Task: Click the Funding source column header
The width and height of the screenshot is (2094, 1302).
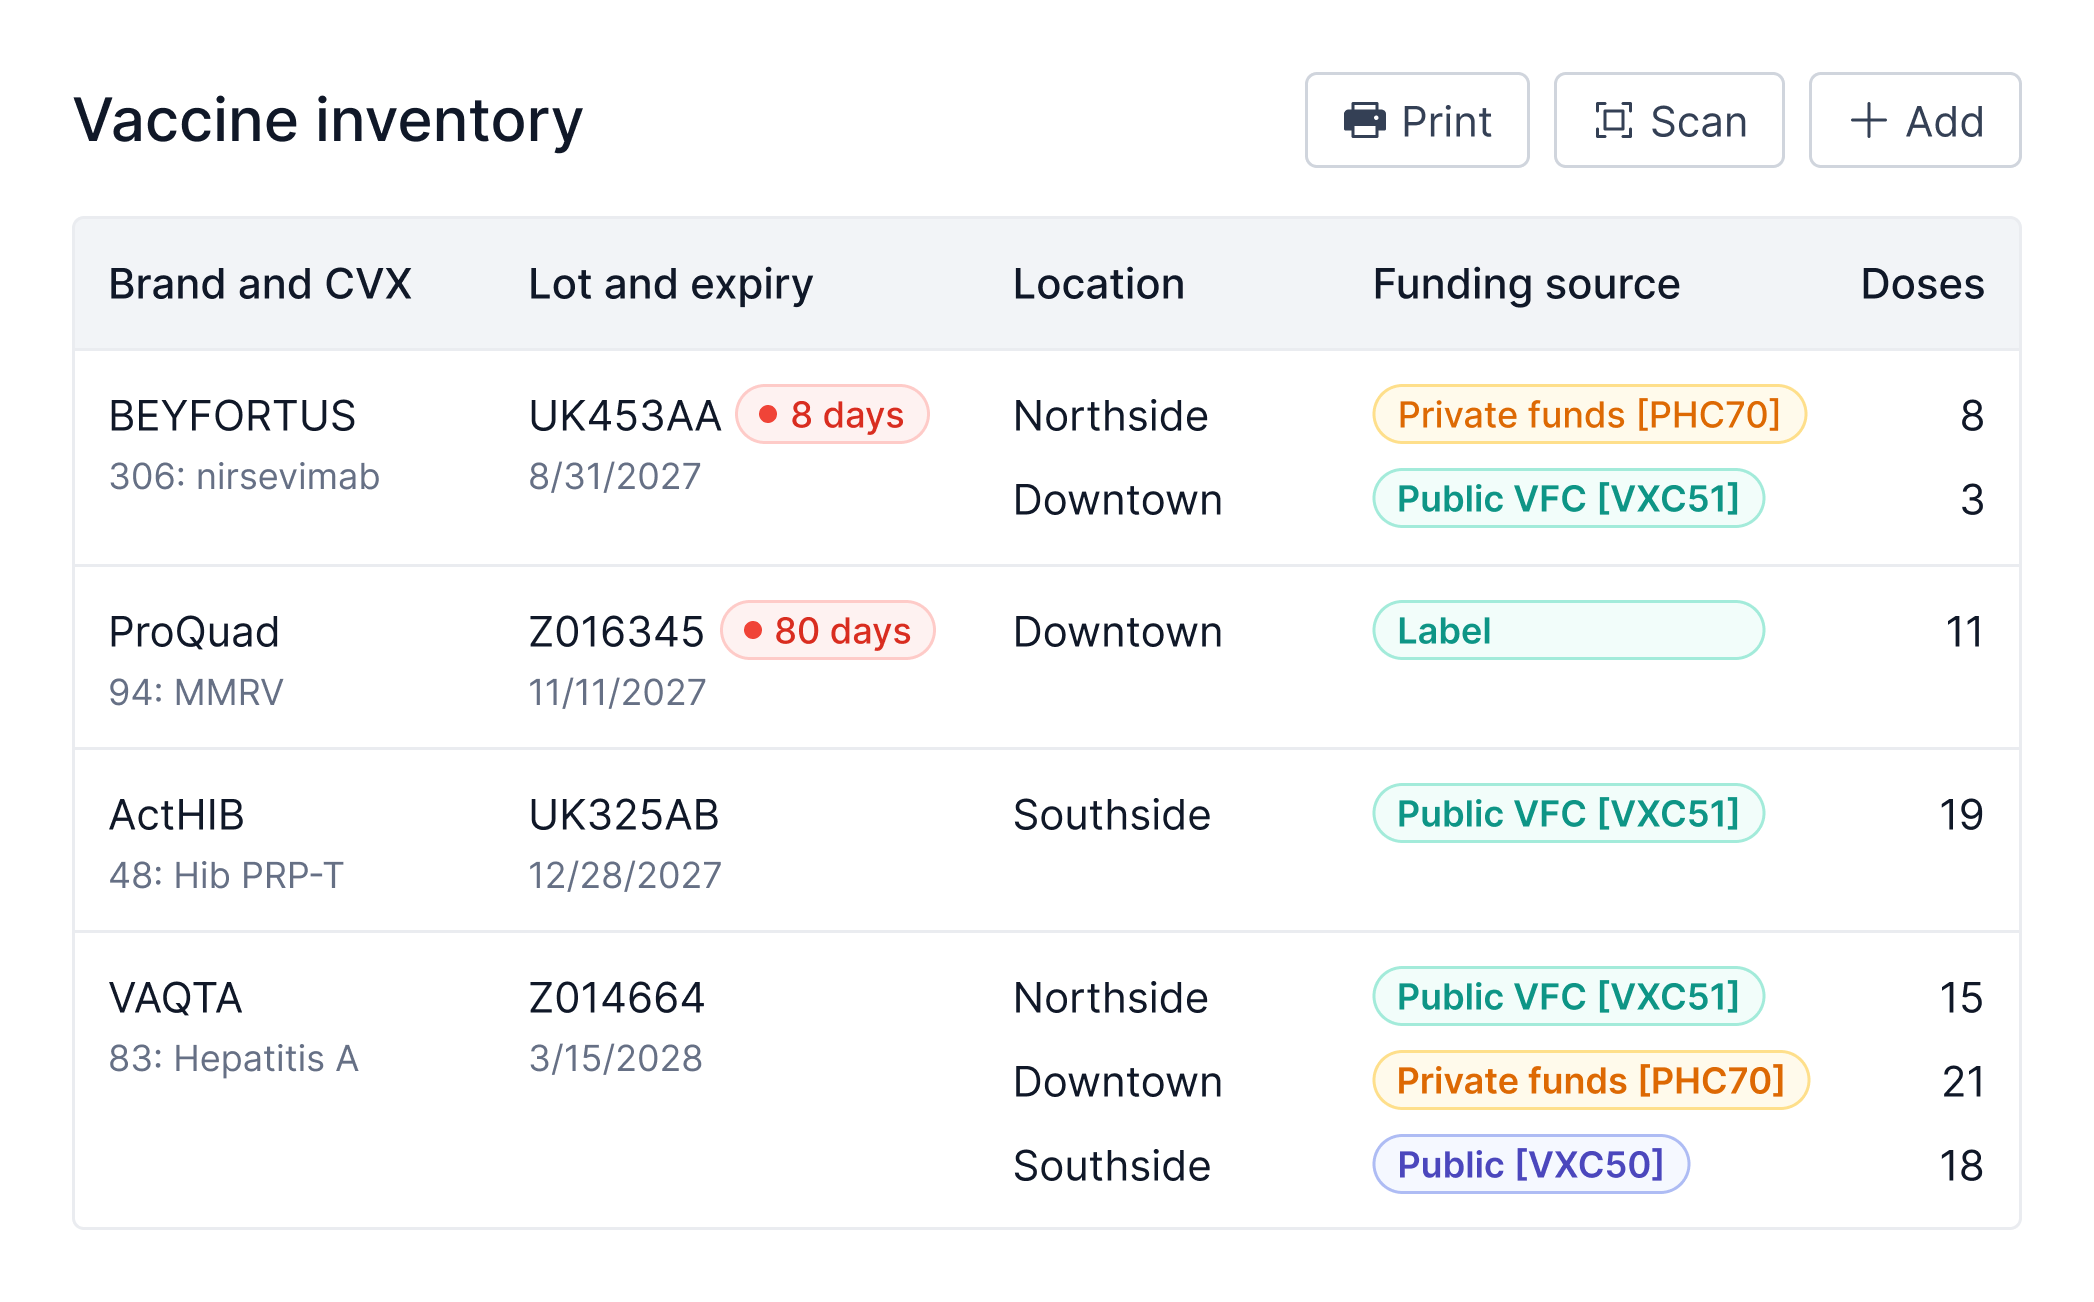Action: click(x=1526, y=285)
